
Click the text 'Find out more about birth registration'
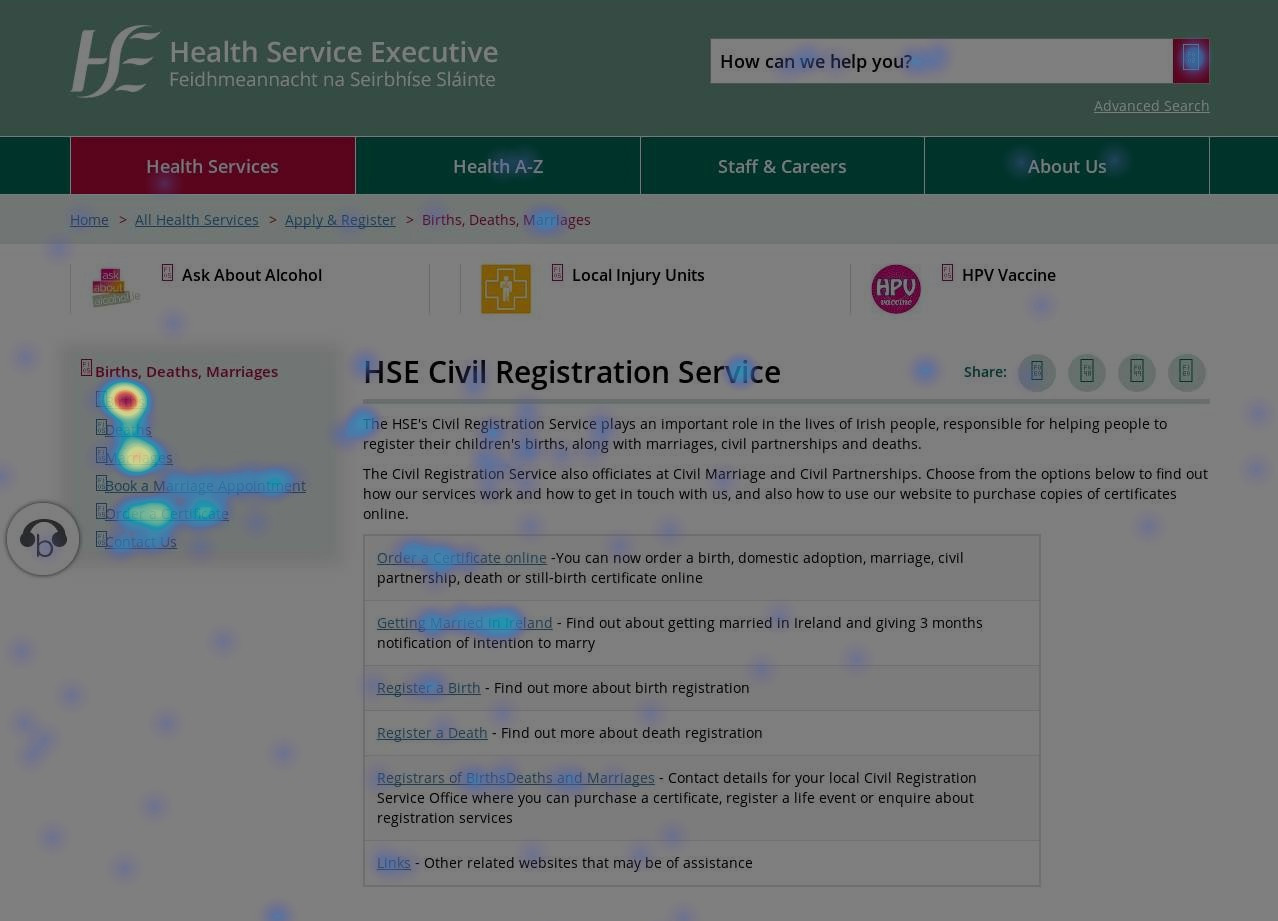pos(622,688)
